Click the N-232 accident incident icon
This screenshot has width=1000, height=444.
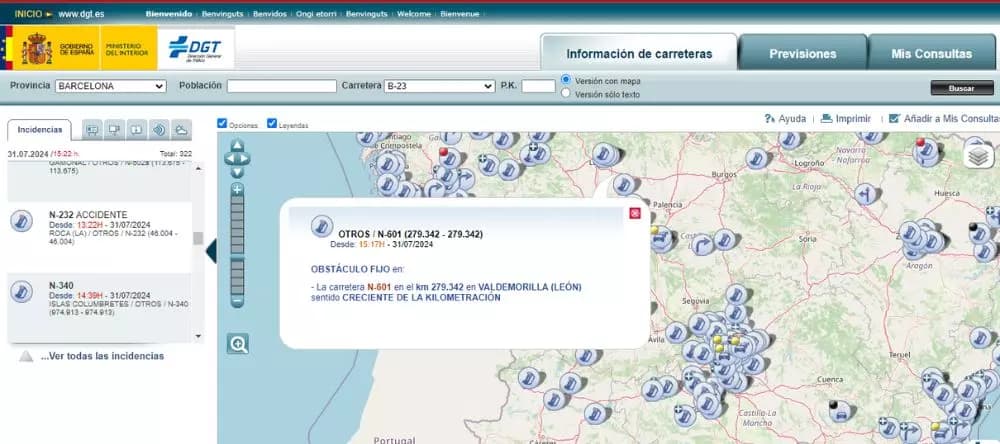pyautogui.click(x=21, y=221)
